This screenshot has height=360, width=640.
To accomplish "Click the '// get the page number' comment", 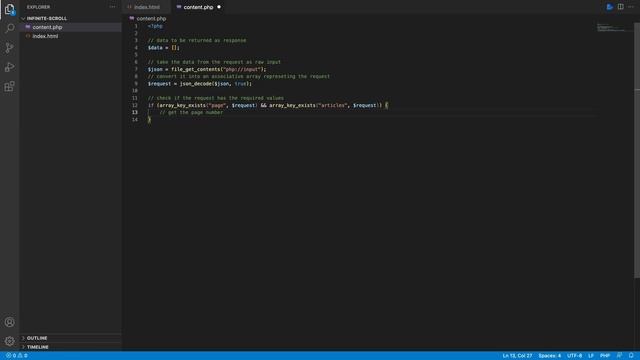I will coord(191,113).
